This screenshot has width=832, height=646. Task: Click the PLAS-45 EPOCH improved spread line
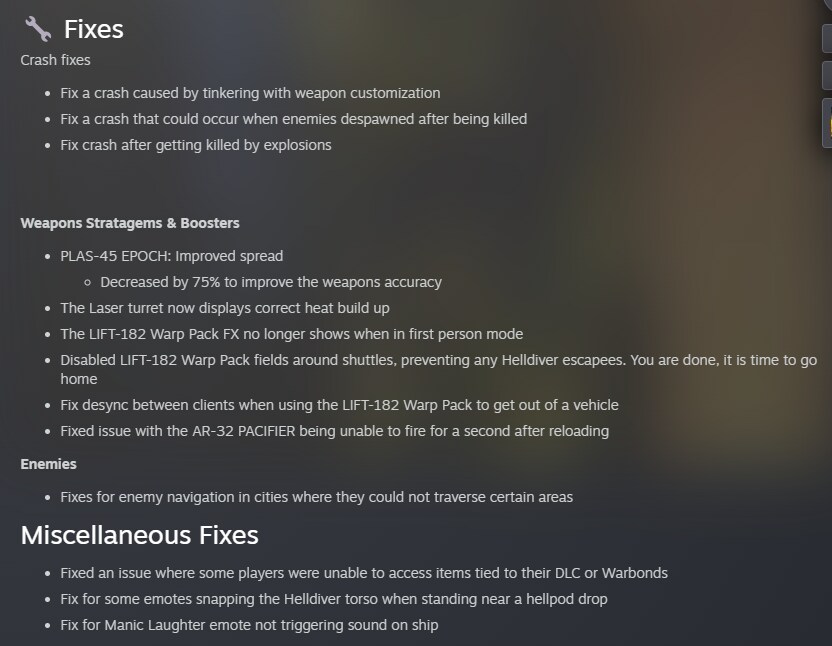click(x=171, y=256)
